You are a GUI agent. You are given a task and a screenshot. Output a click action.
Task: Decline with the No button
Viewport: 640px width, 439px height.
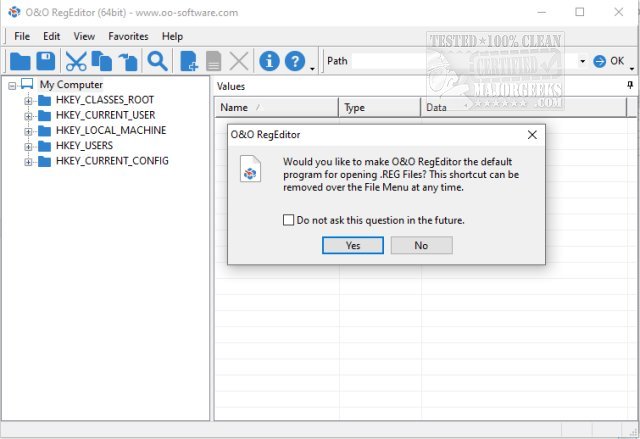pos(421,245)
